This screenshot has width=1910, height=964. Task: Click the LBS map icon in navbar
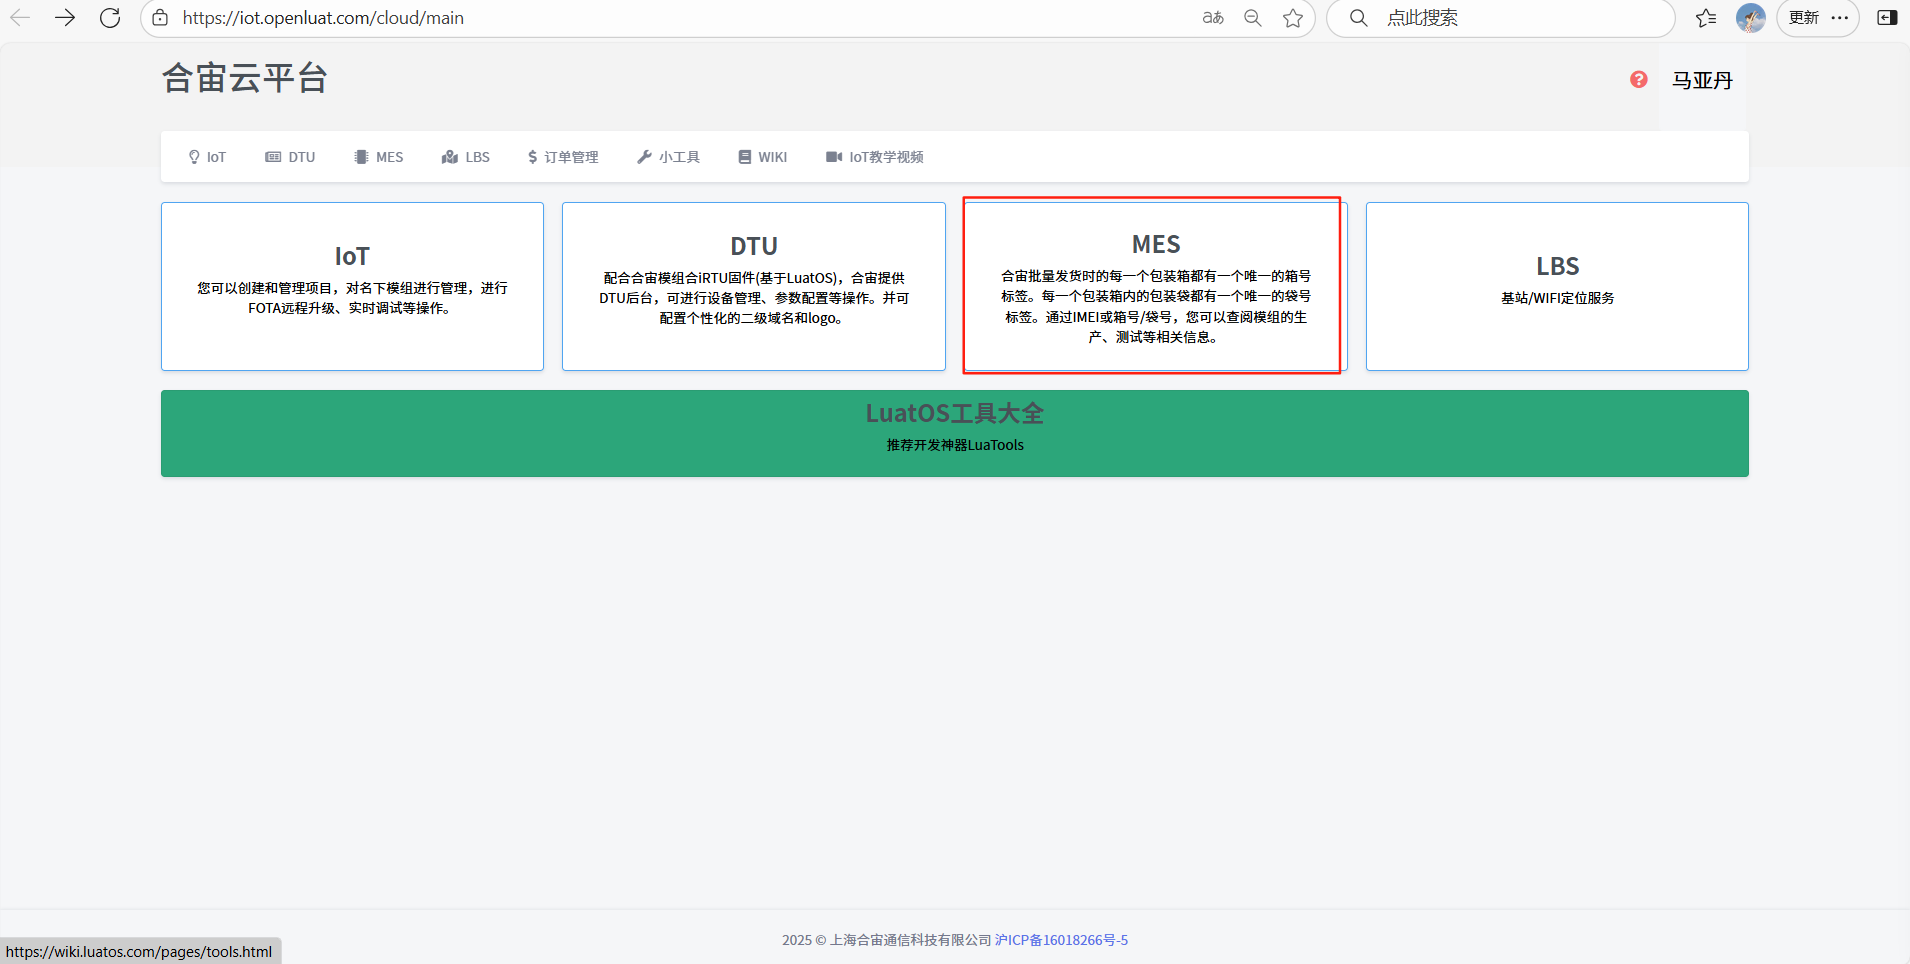[x=450, y=157]
